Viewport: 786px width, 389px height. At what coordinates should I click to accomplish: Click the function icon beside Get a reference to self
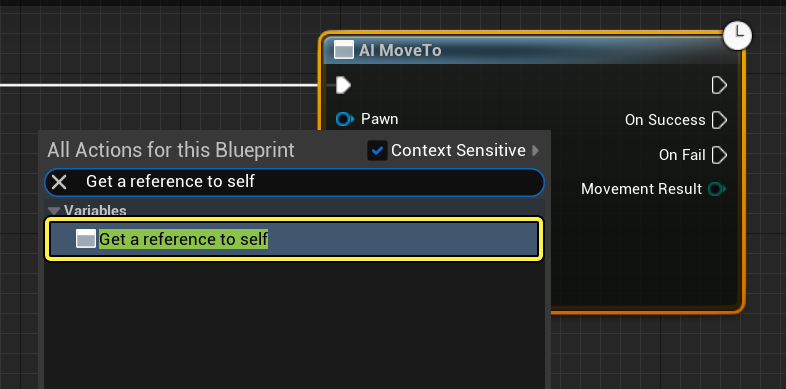pyautogui.click(x=86, y=239)
